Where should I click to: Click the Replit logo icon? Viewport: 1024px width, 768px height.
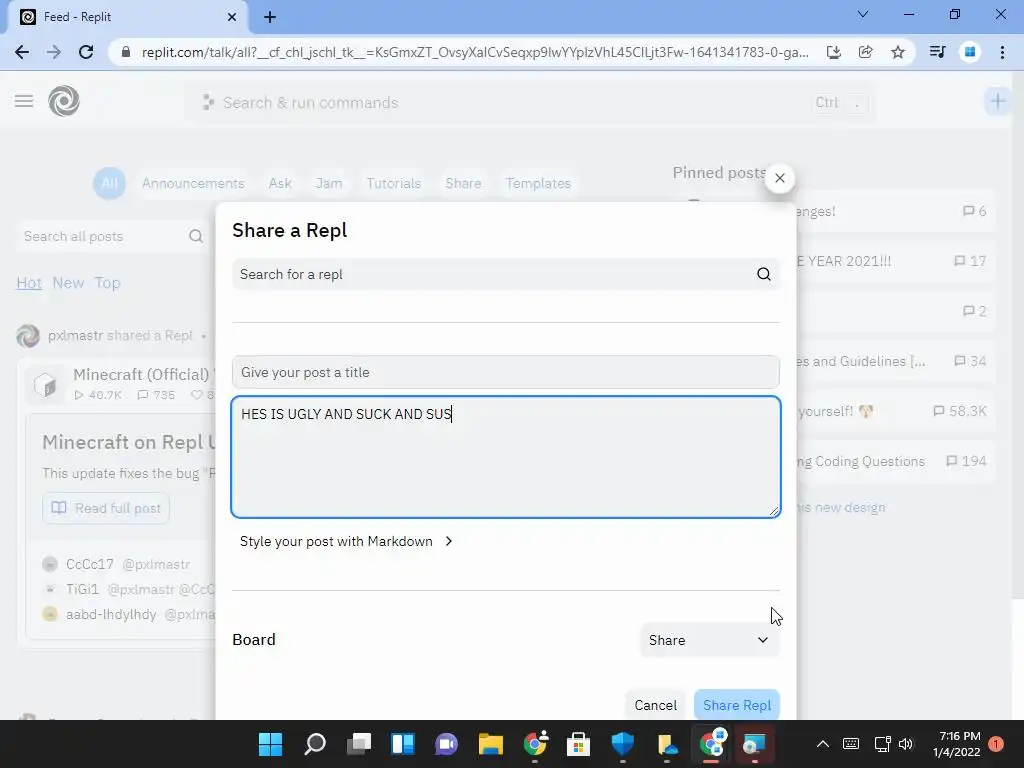click(x=64, y=101)
